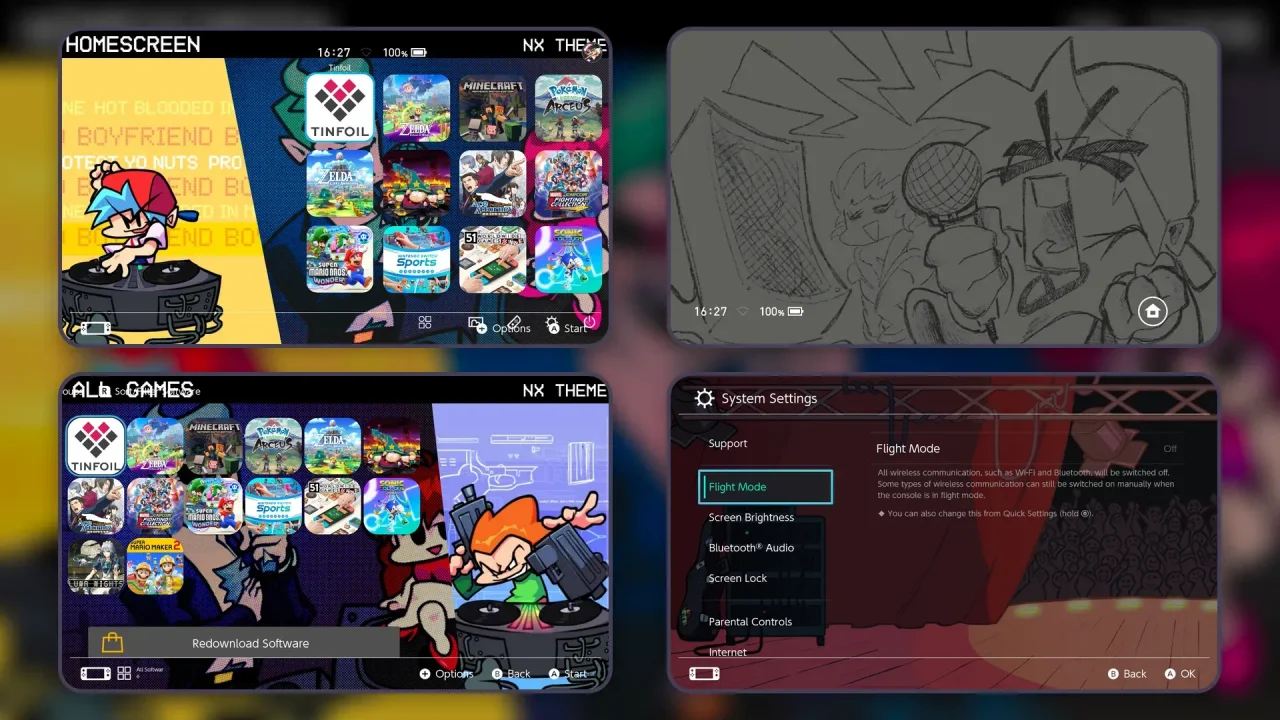Click Options on the Homescreen footer
Image resolution: width=1280 pixels, height=720 pixels.
click(503, 328)
